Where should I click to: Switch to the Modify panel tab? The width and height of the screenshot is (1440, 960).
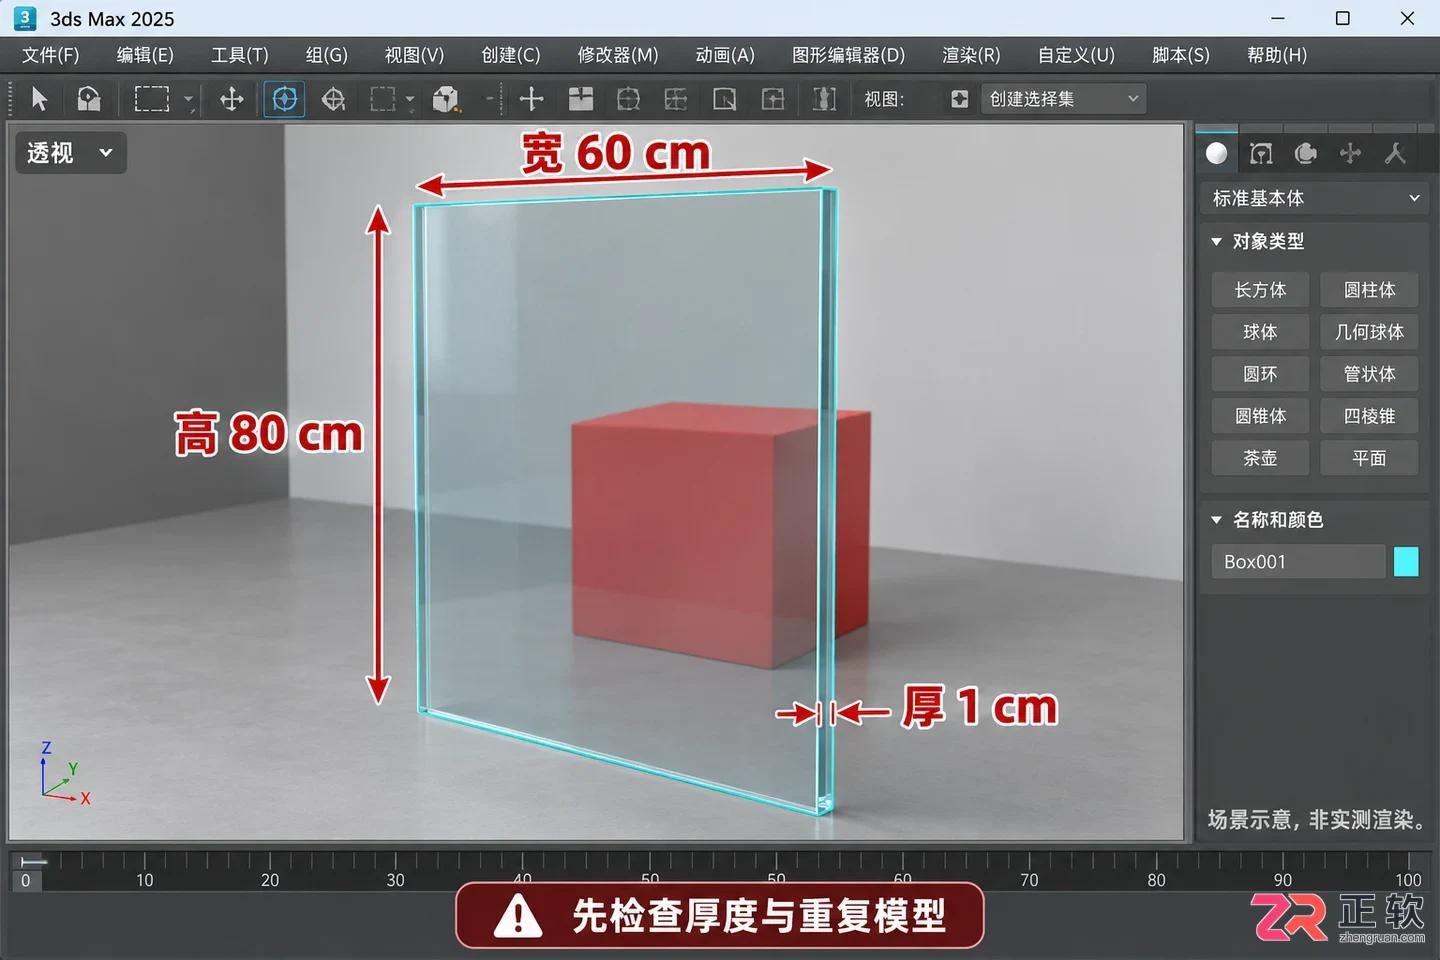pos(1261,153)
